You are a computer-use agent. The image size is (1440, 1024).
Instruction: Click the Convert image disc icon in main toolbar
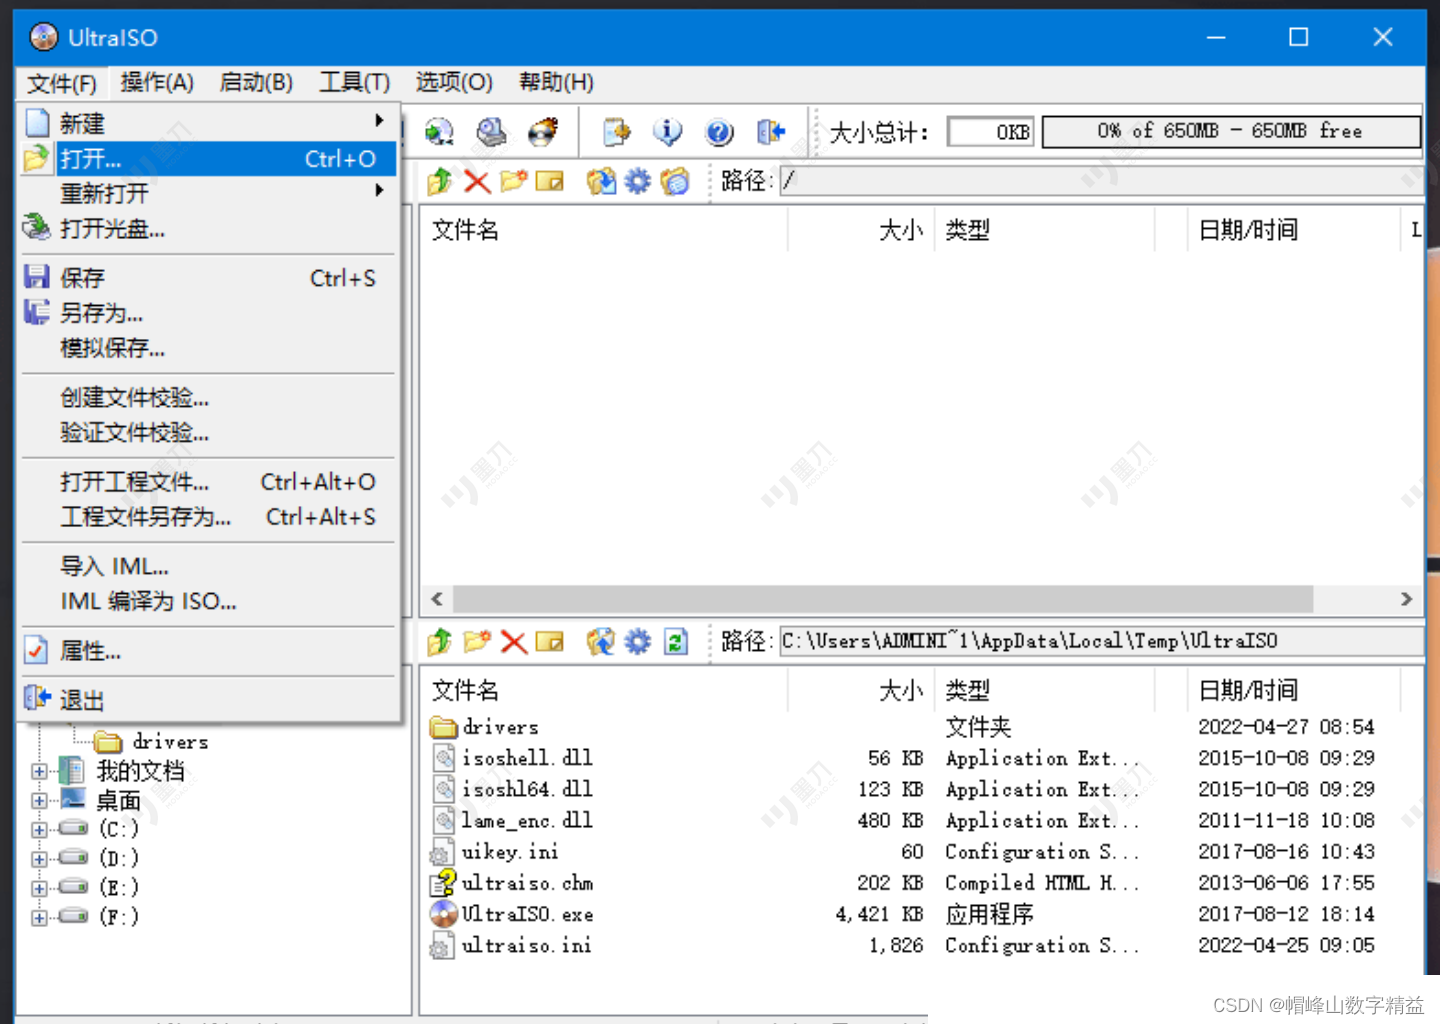point(439,131)
